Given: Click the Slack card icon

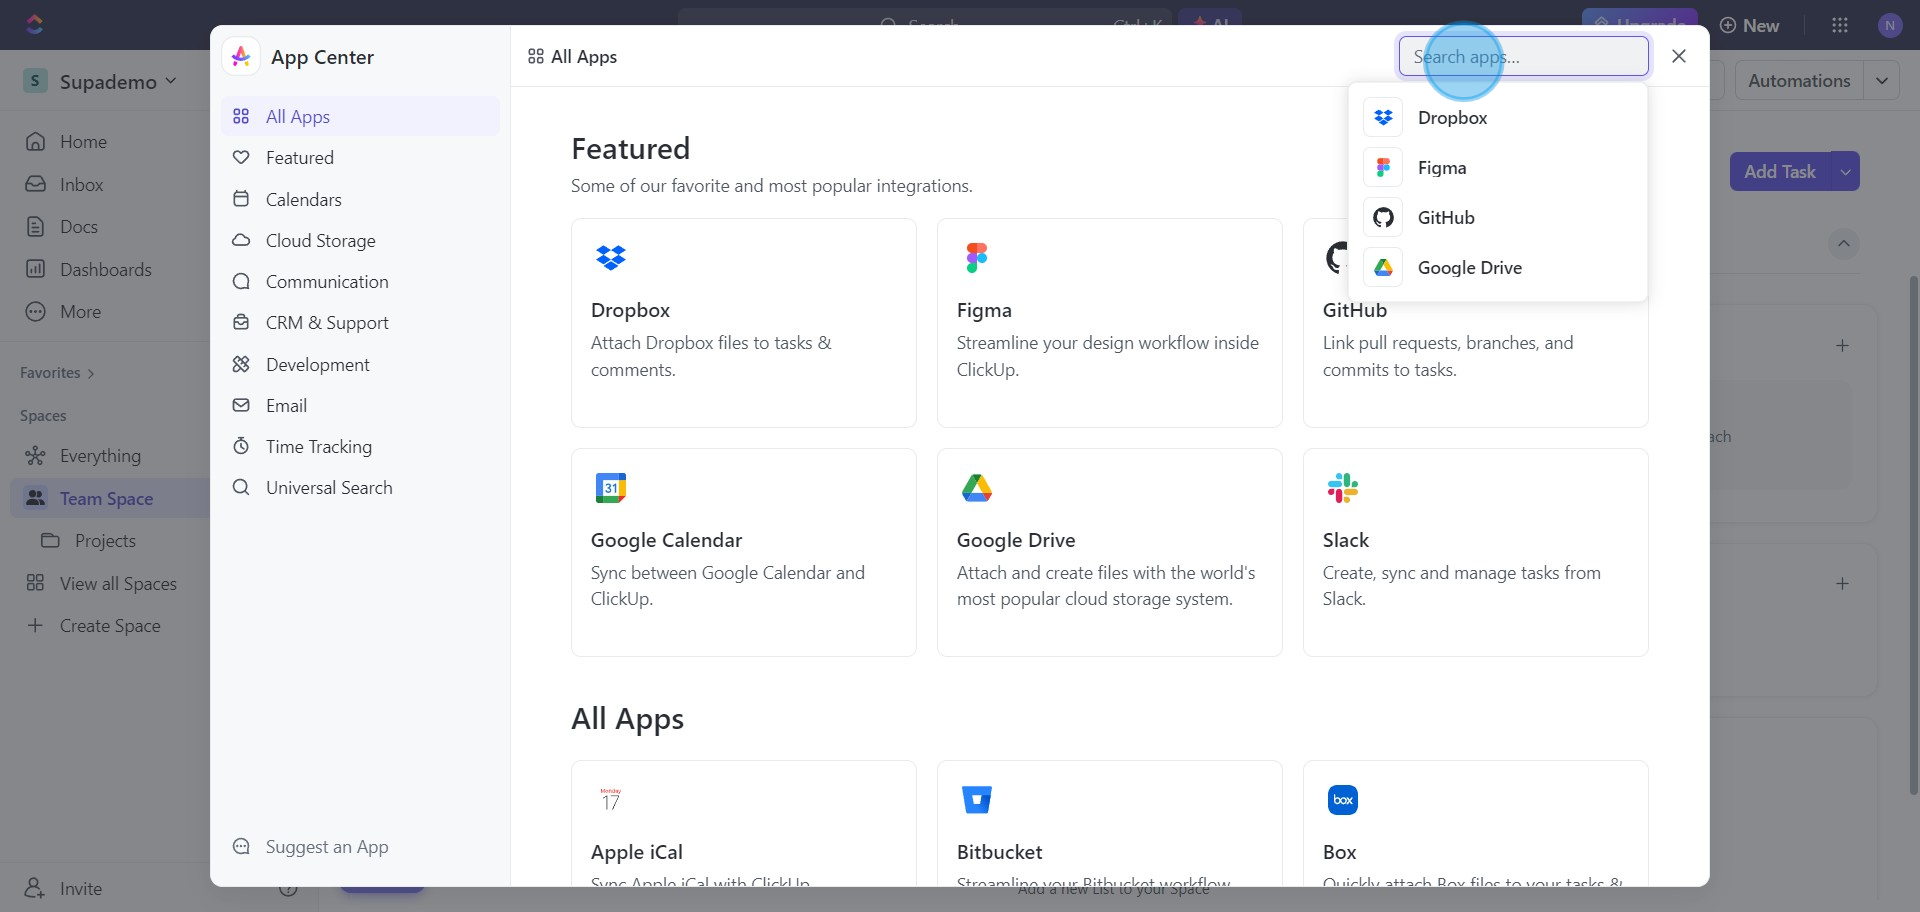Looking at the screenshot, I should pyautogui.click(x=1343, y=488).
